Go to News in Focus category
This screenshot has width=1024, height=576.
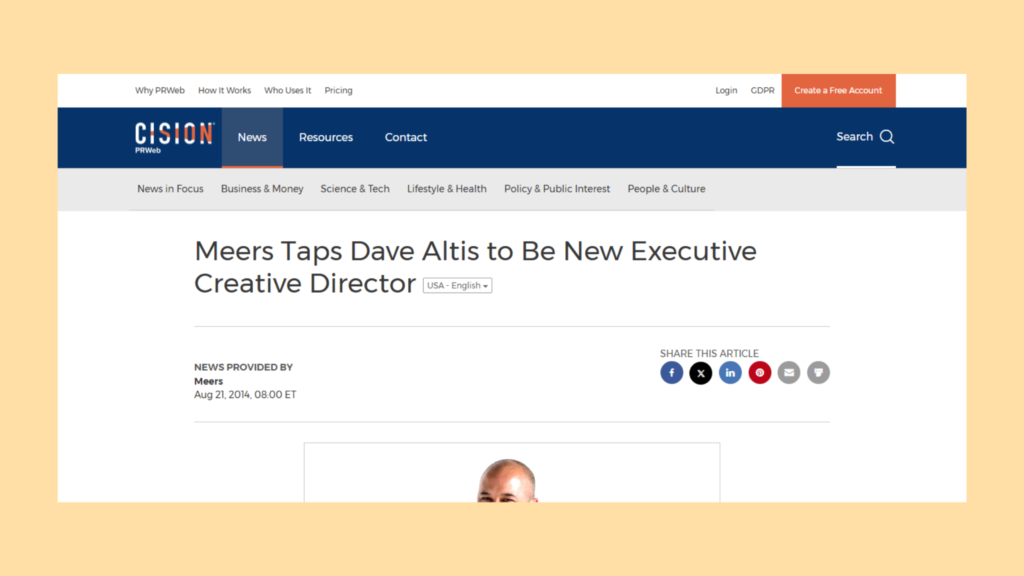170,189
